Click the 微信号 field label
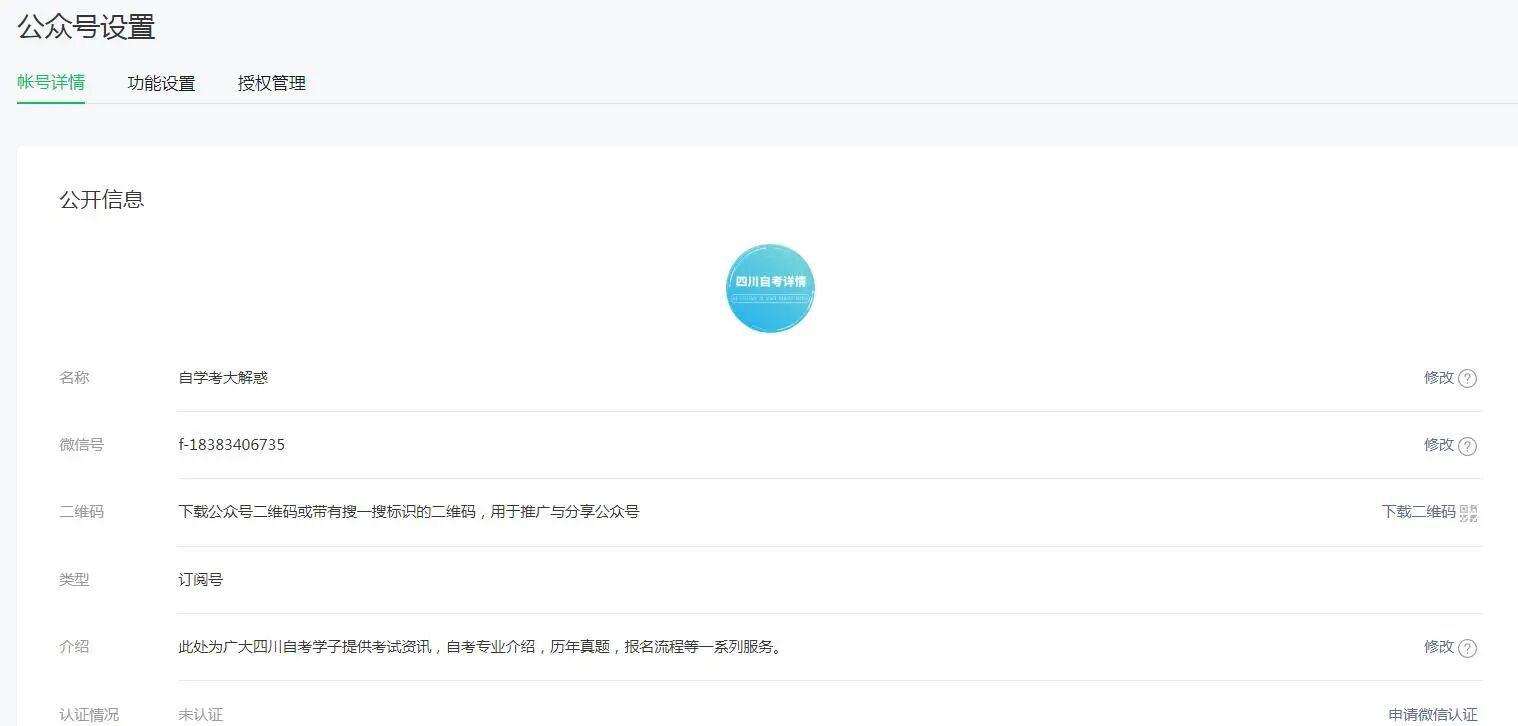The width and height of the screenshot is (1518, 726). [x=81, y=445]
